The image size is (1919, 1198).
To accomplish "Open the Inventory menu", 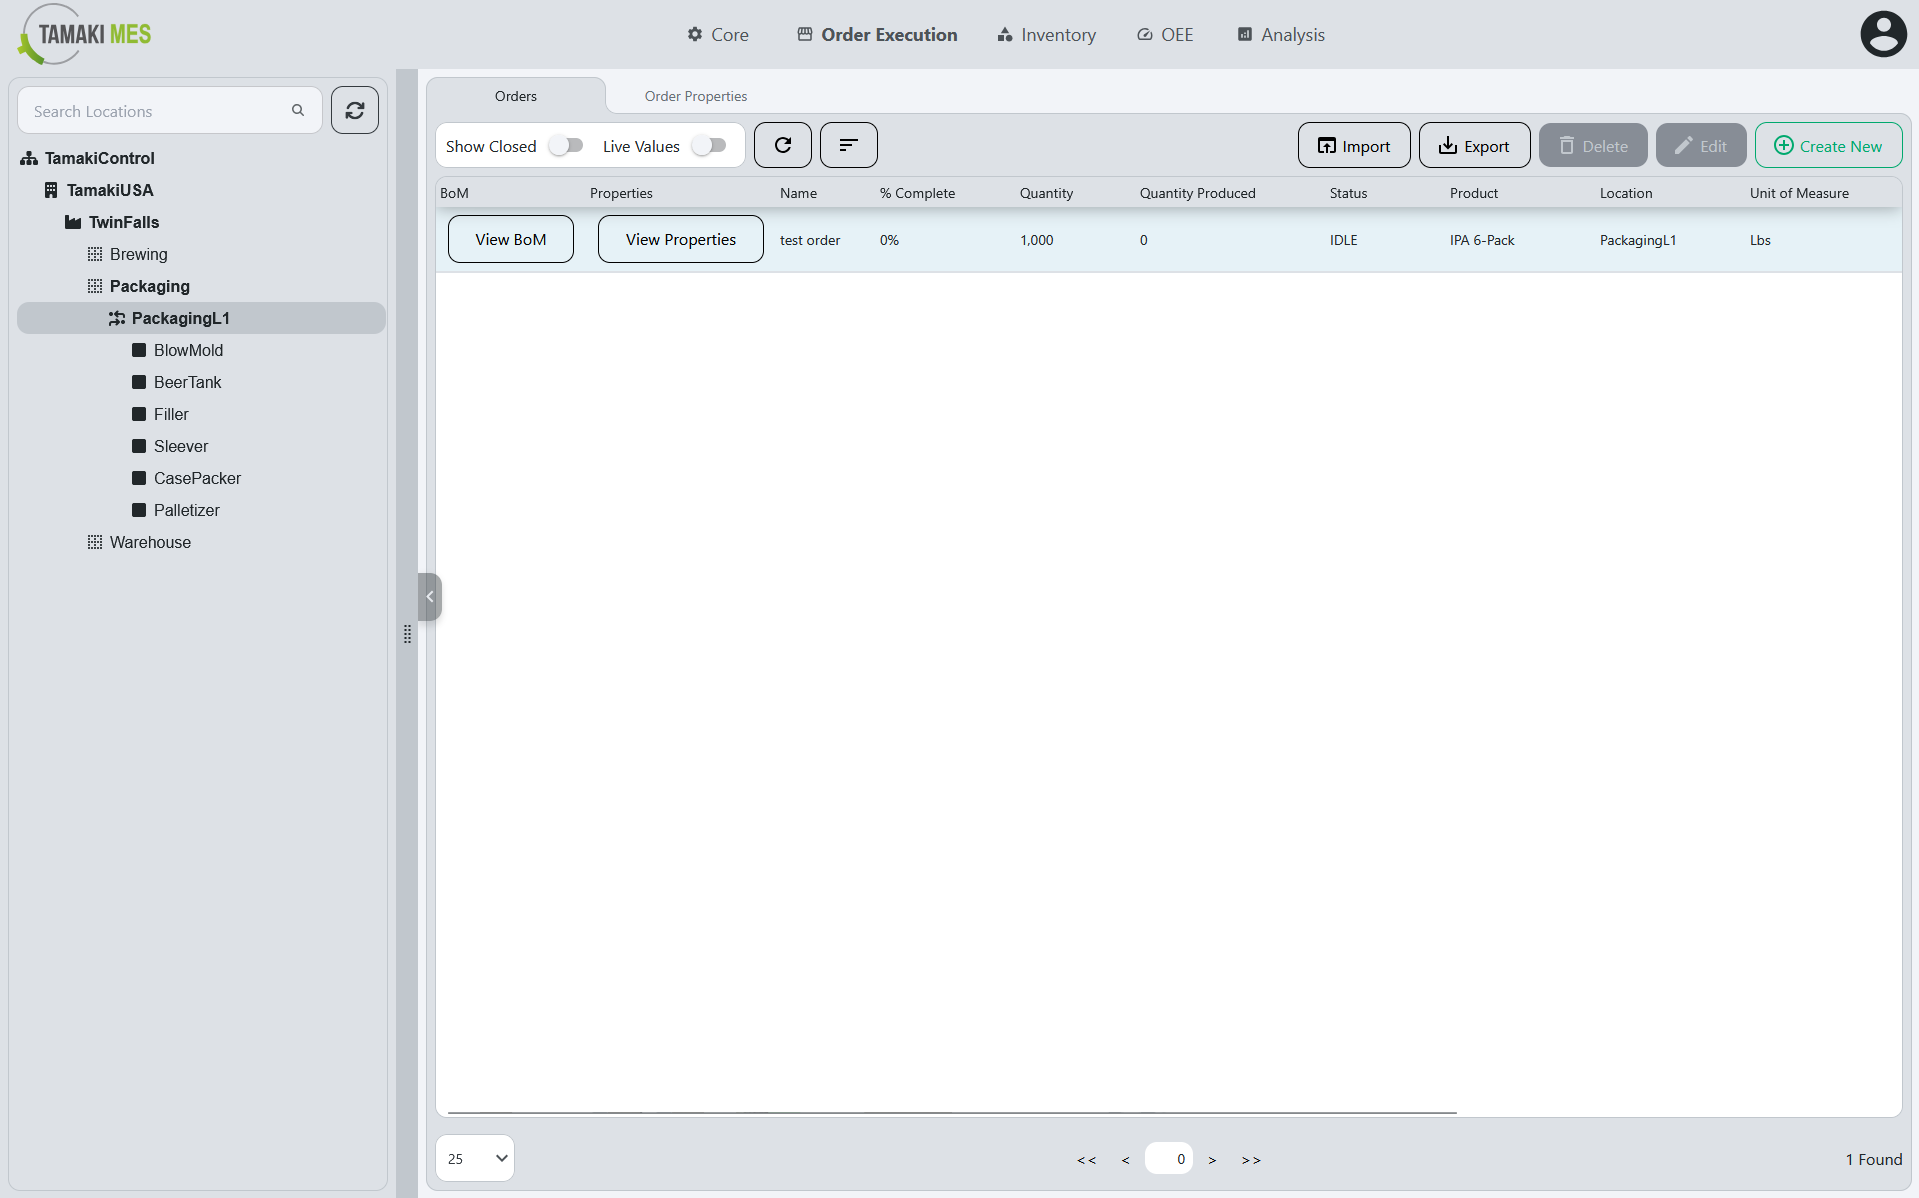I will 1046,35.
